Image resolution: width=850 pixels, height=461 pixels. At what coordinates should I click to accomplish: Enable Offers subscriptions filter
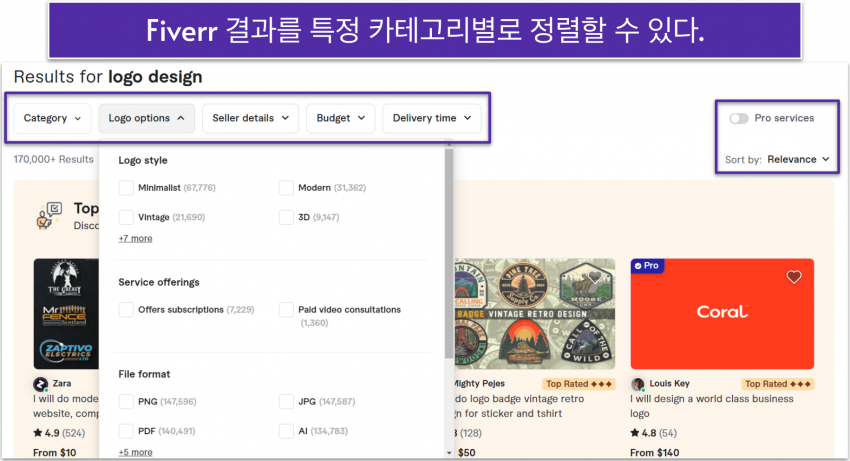[x=126, y=310]
